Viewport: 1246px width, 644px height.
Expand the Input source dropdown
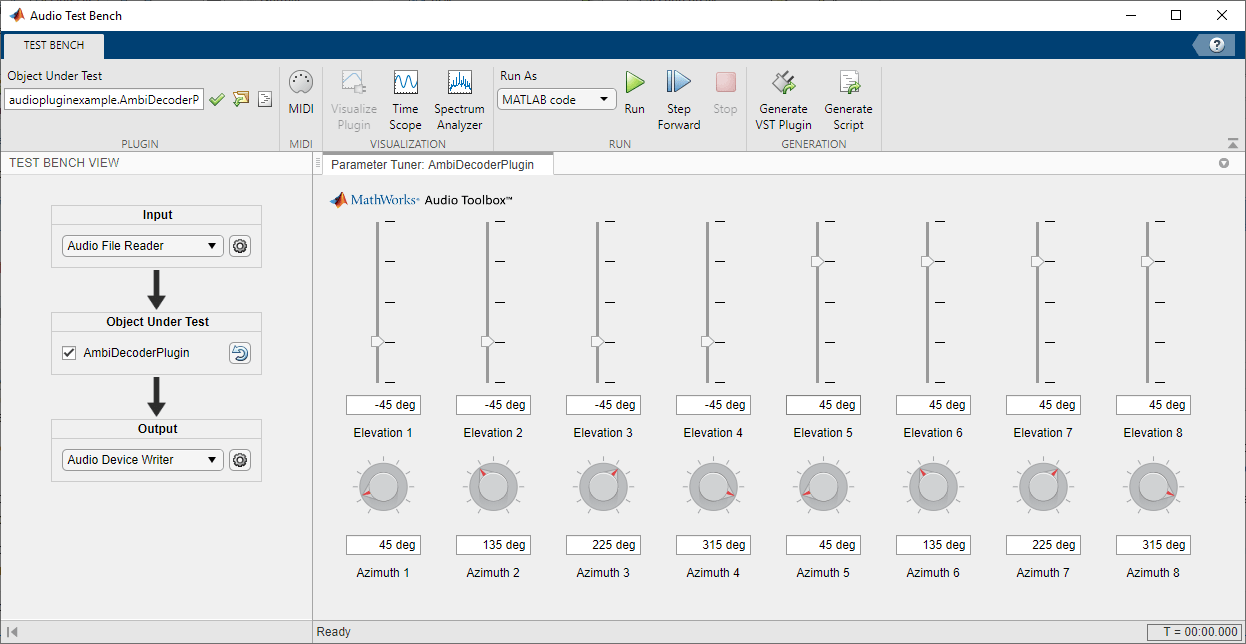pyautogui.click(x=143, y=246)
